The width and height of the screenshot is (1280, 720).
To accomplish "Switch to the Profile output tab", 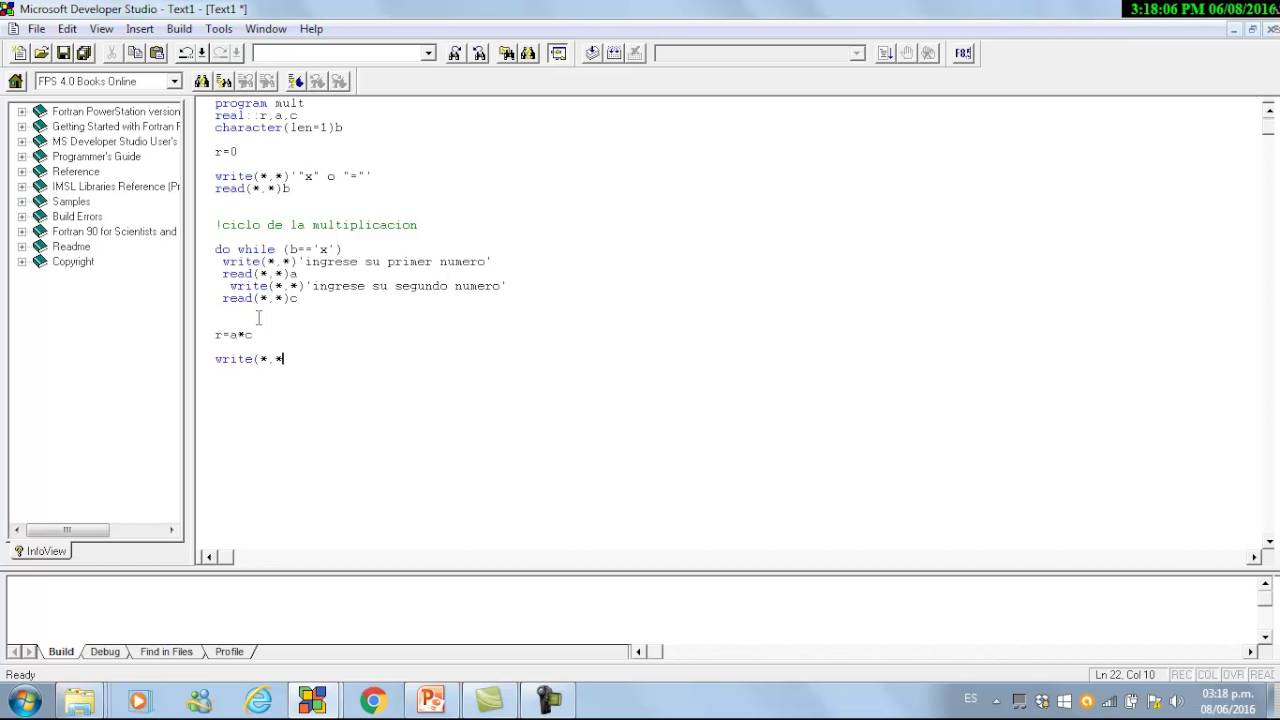I will (229, 652).
